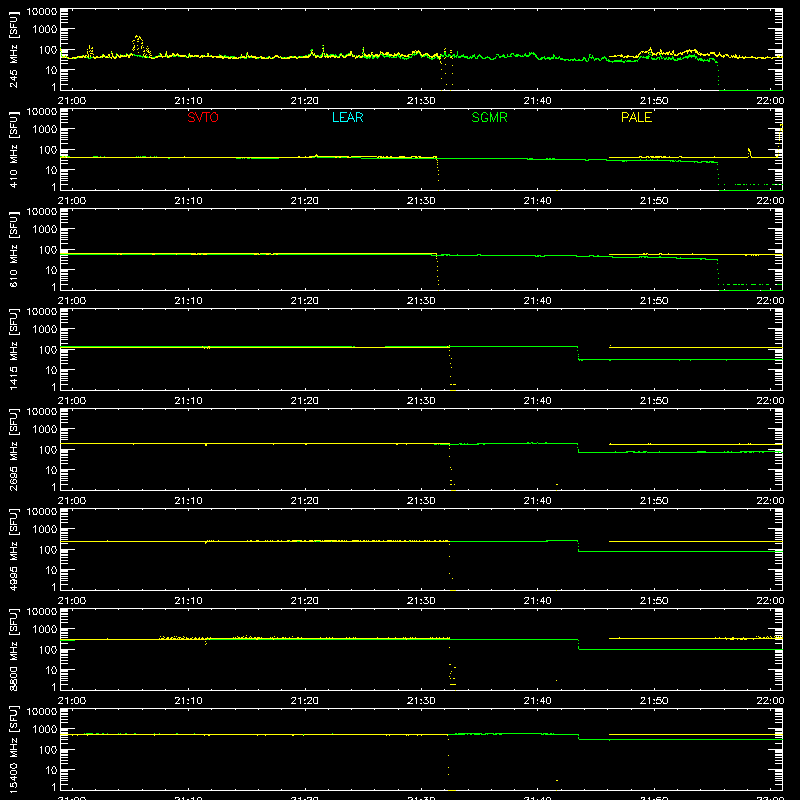Select the '410 MHz [SFU]' axis title
This screenshot has height=800, width=800.
pos(13,149)
